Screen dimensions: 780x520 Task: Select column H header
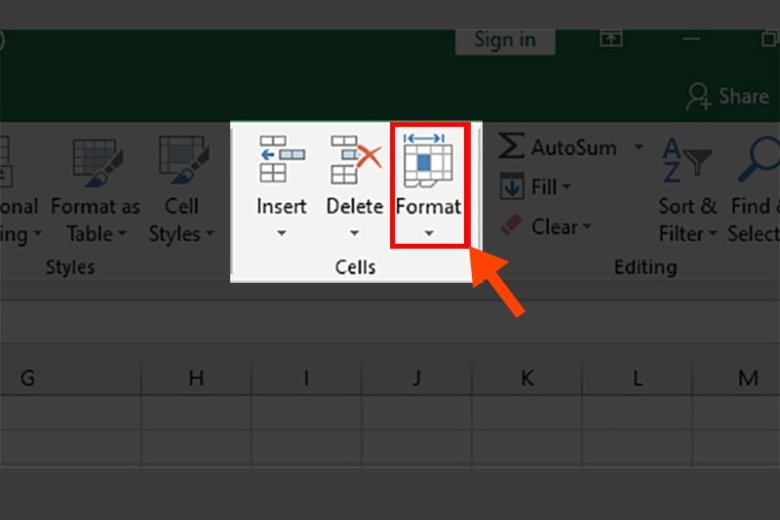(196, 378)
